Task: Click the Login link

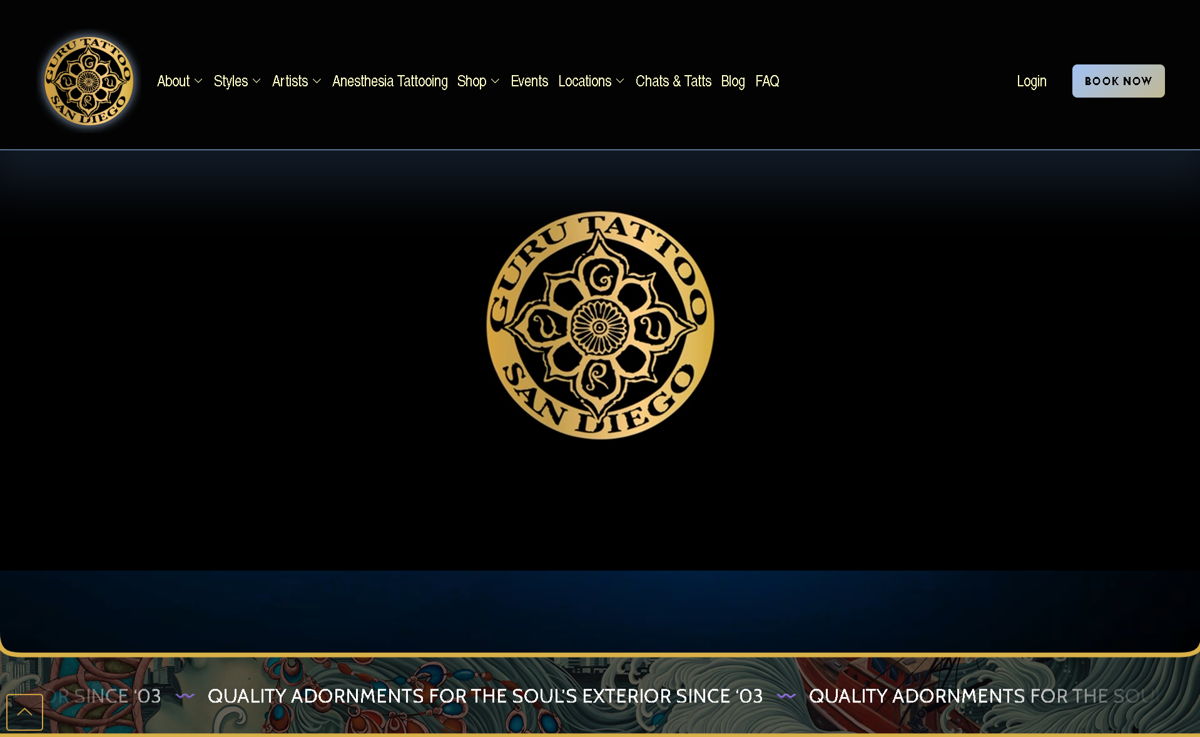Action: (x=1032, y=81)
